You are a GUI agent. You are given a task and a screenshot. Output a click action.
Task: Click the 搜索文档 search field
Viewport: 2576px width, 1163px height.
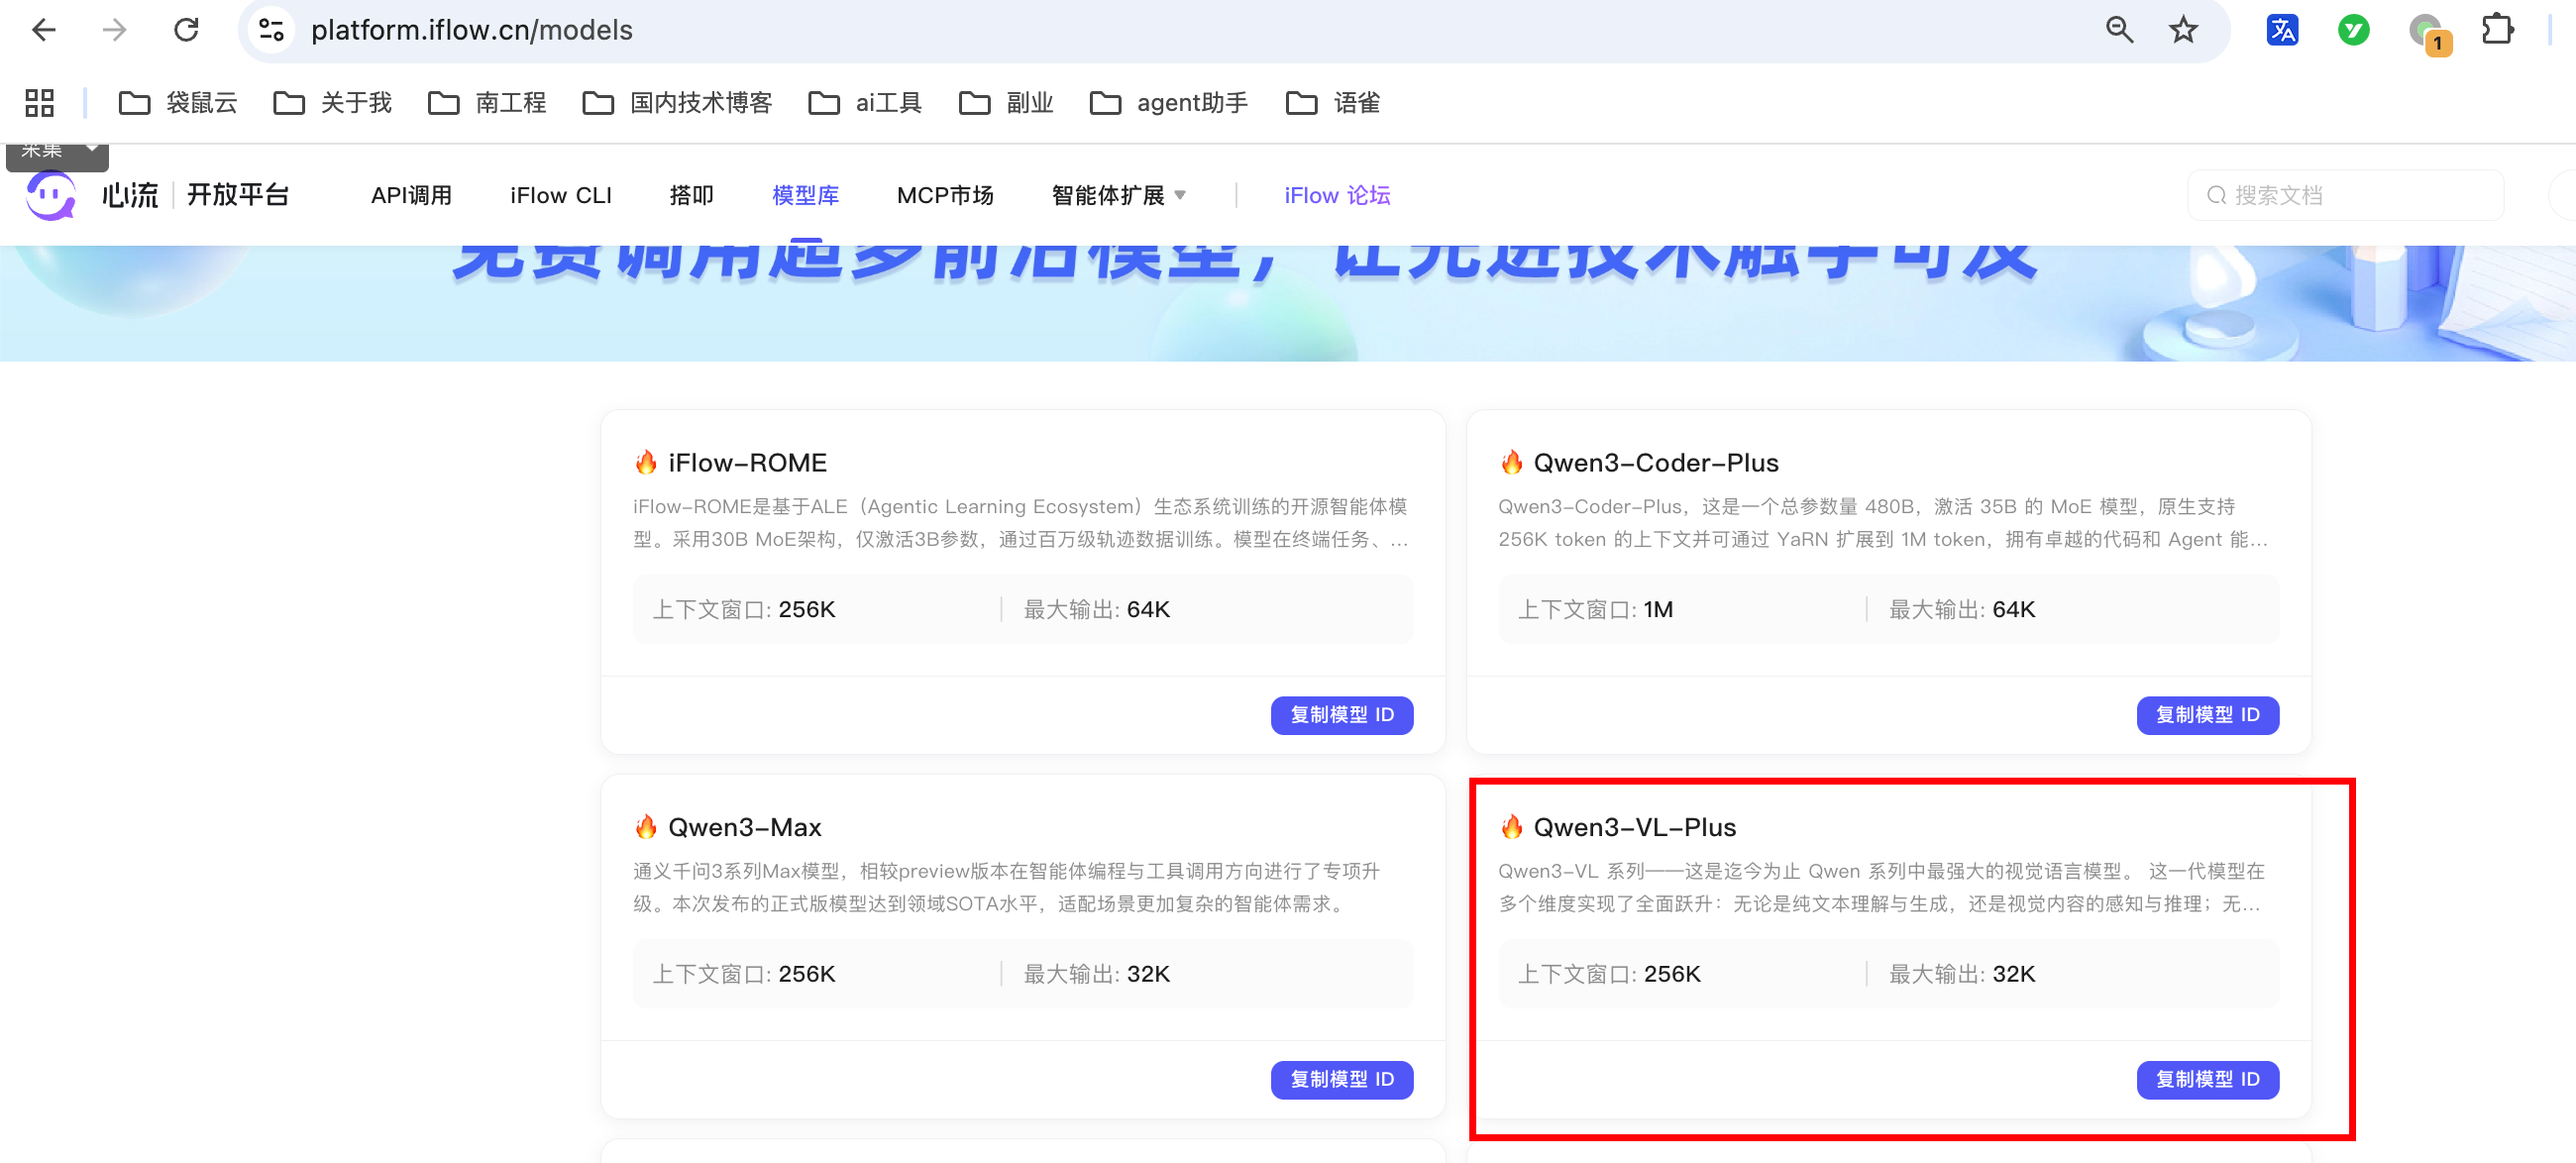2345,195
